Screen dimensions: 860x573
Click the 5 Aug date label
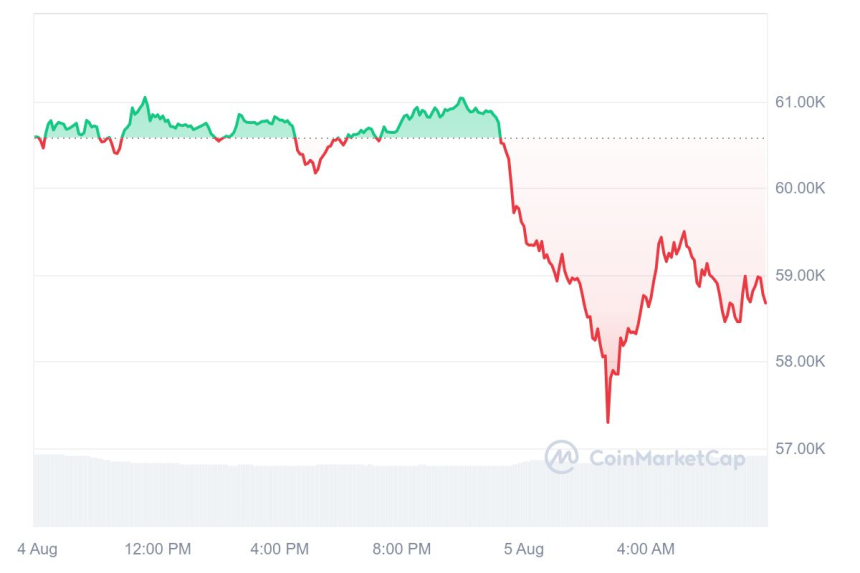(x=523, y=548)
